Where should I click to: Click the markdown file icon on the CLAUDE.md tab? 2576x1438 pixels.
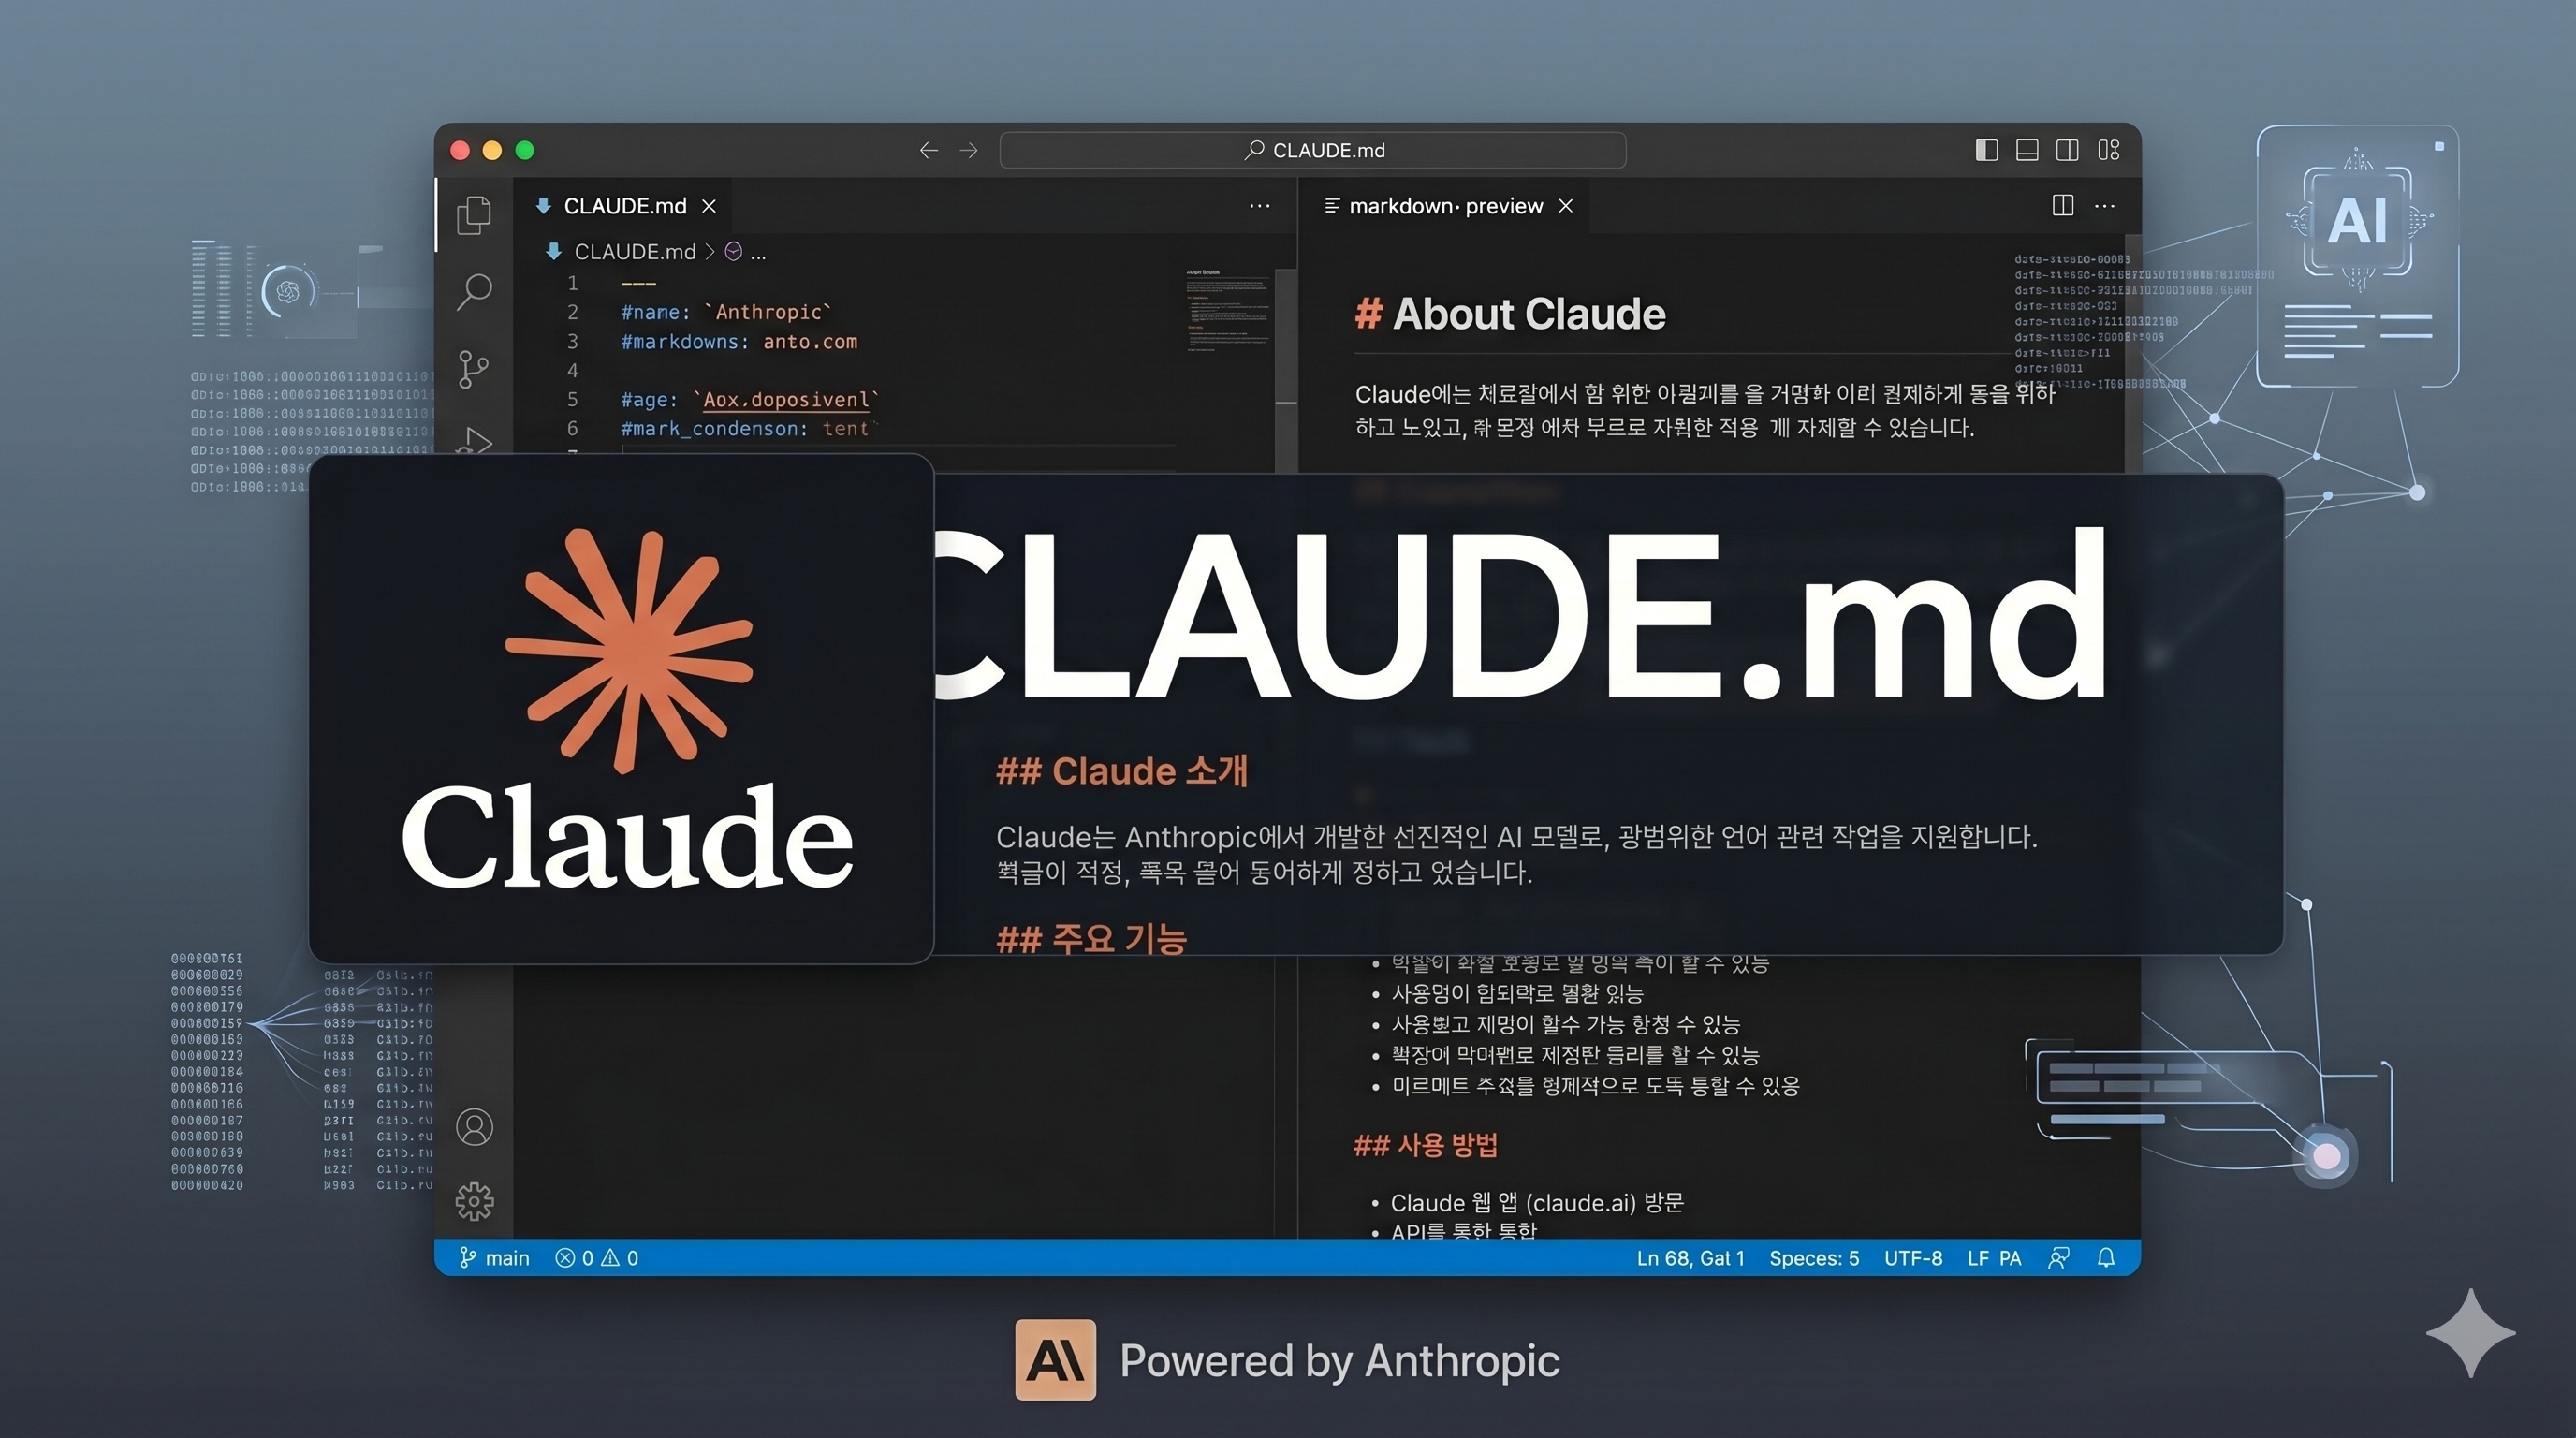point(543,206)
